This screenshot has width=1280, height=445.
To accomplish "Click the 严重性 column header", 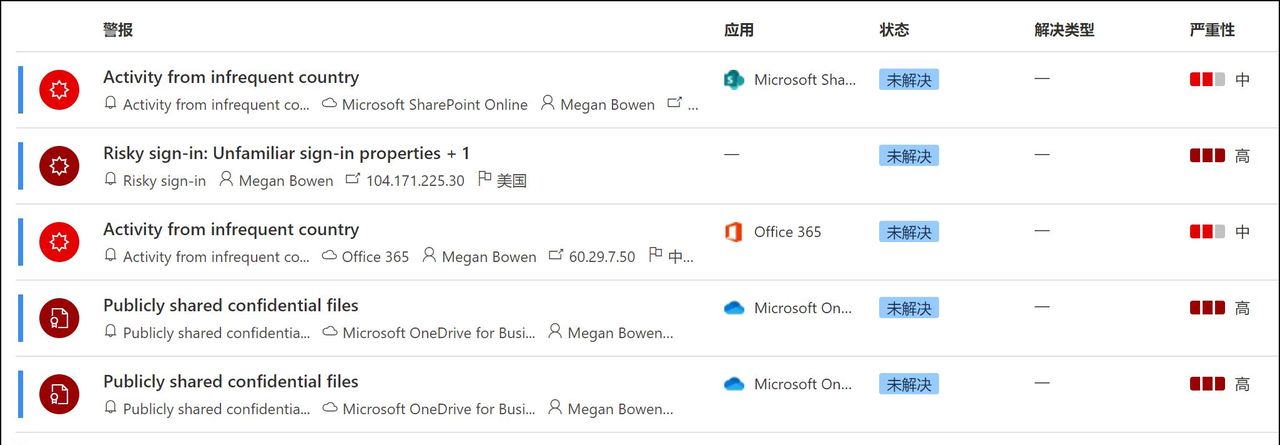I will point(1212,30).
